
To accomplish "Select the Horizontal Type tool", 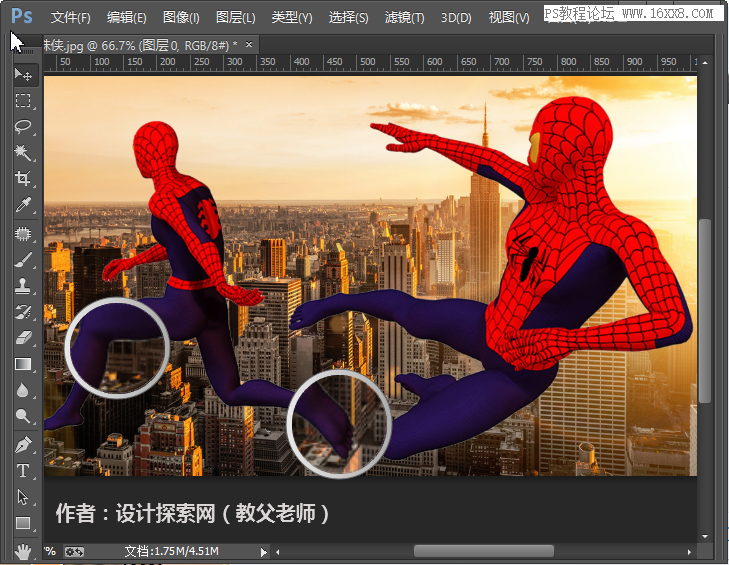I will [x=23, y=471].
